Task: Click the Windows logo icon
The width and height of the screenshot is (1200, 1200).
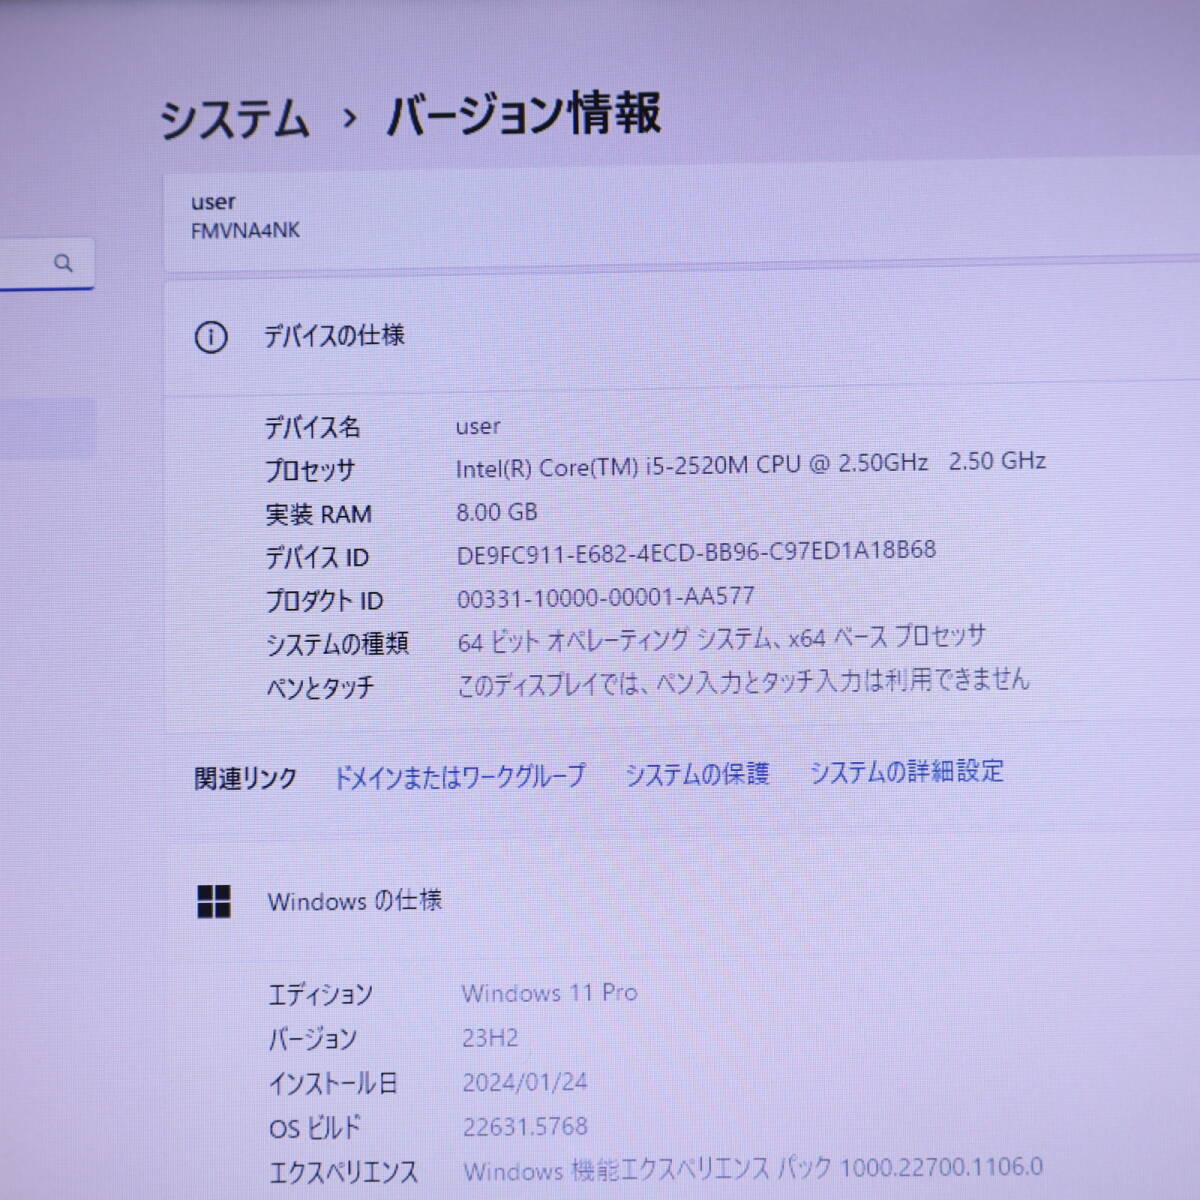Action: (x=214, y=901)
